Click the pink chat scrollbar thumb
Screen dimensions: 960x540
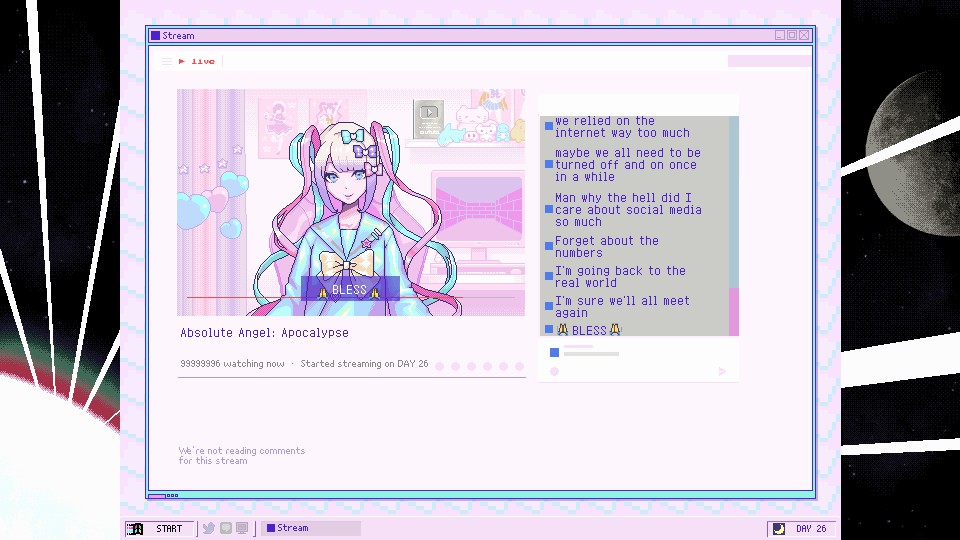[733, 312]
